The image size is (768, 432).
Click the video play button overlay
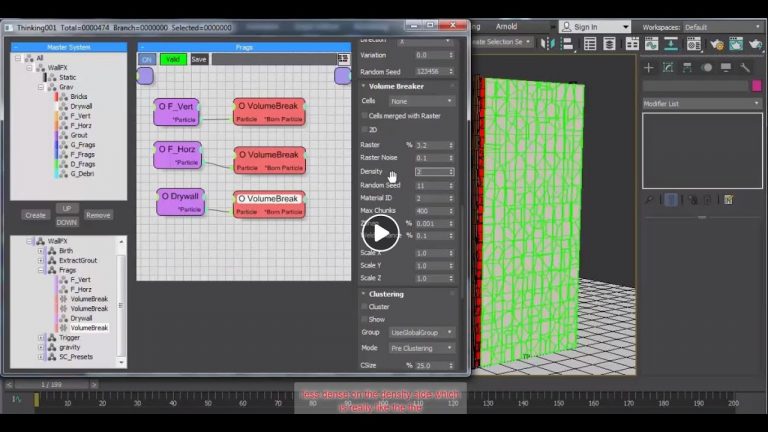pos(381,233)
